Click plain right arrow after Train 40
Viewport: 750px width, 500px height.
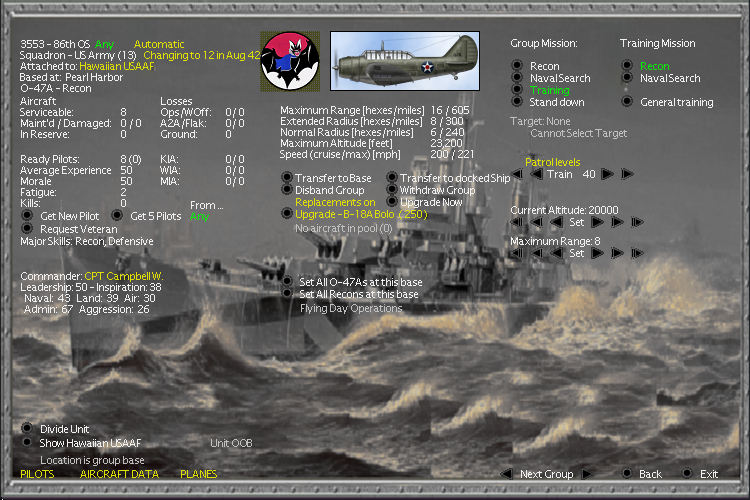tap(607, 174)
